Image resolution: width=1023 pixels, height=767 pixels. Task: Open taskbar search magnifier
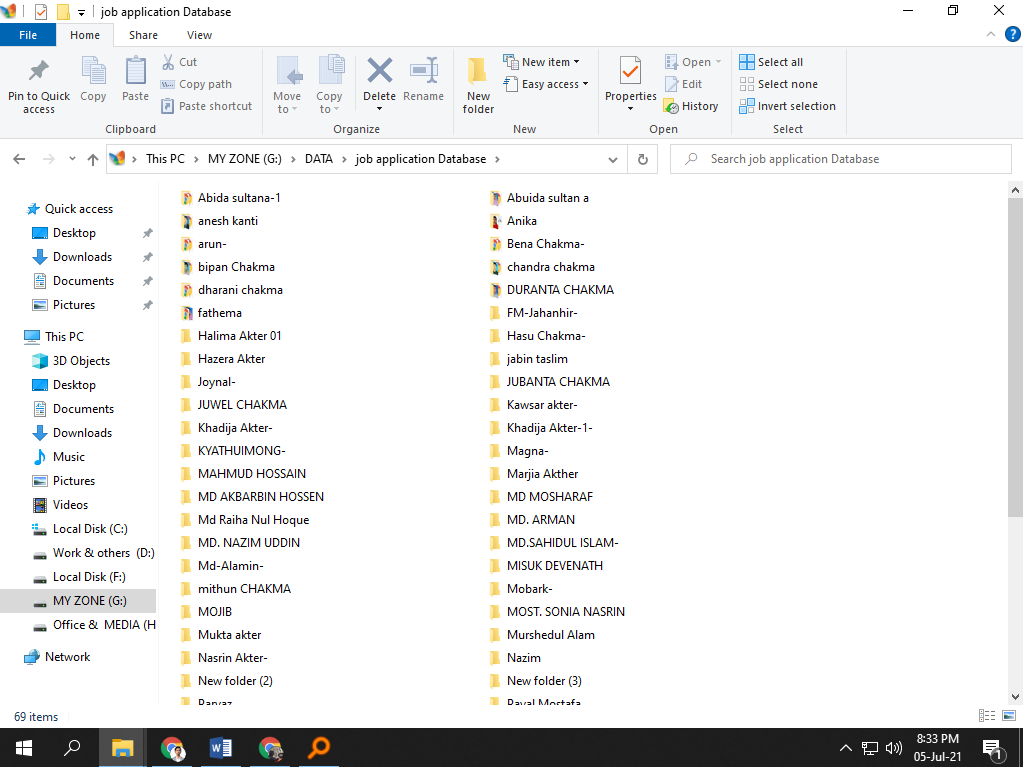[x=72, y=747]
